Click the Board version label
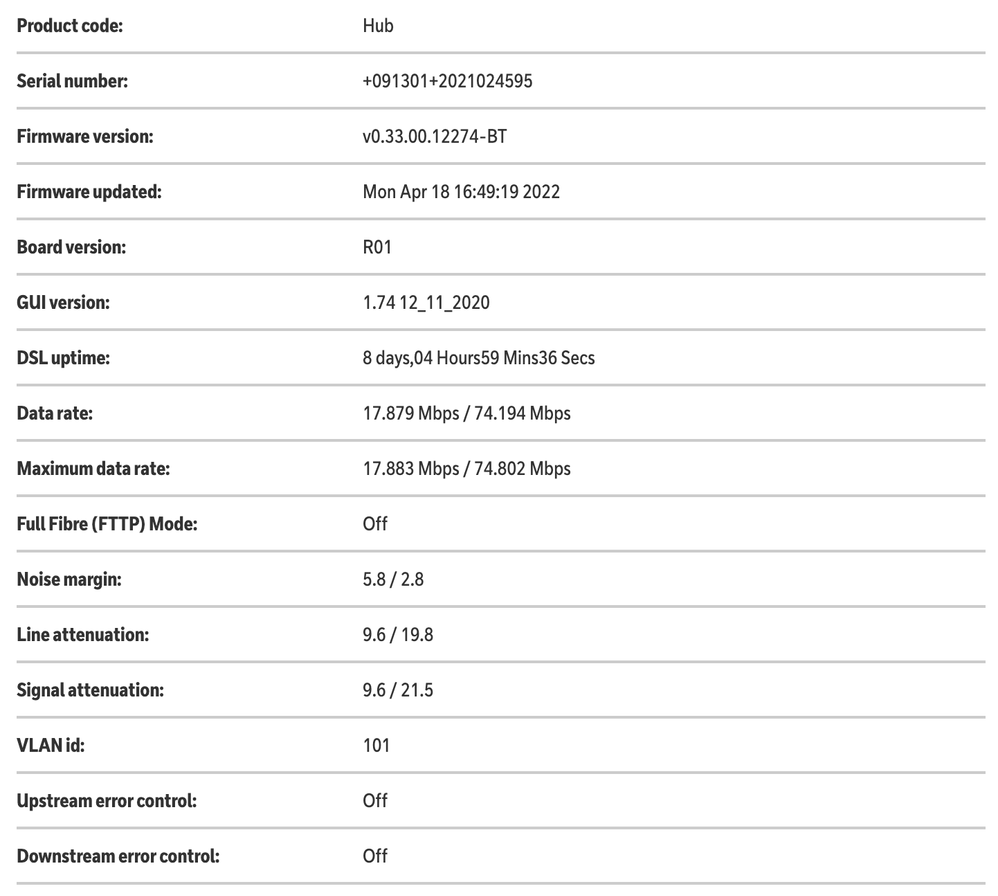 (71, 246)
